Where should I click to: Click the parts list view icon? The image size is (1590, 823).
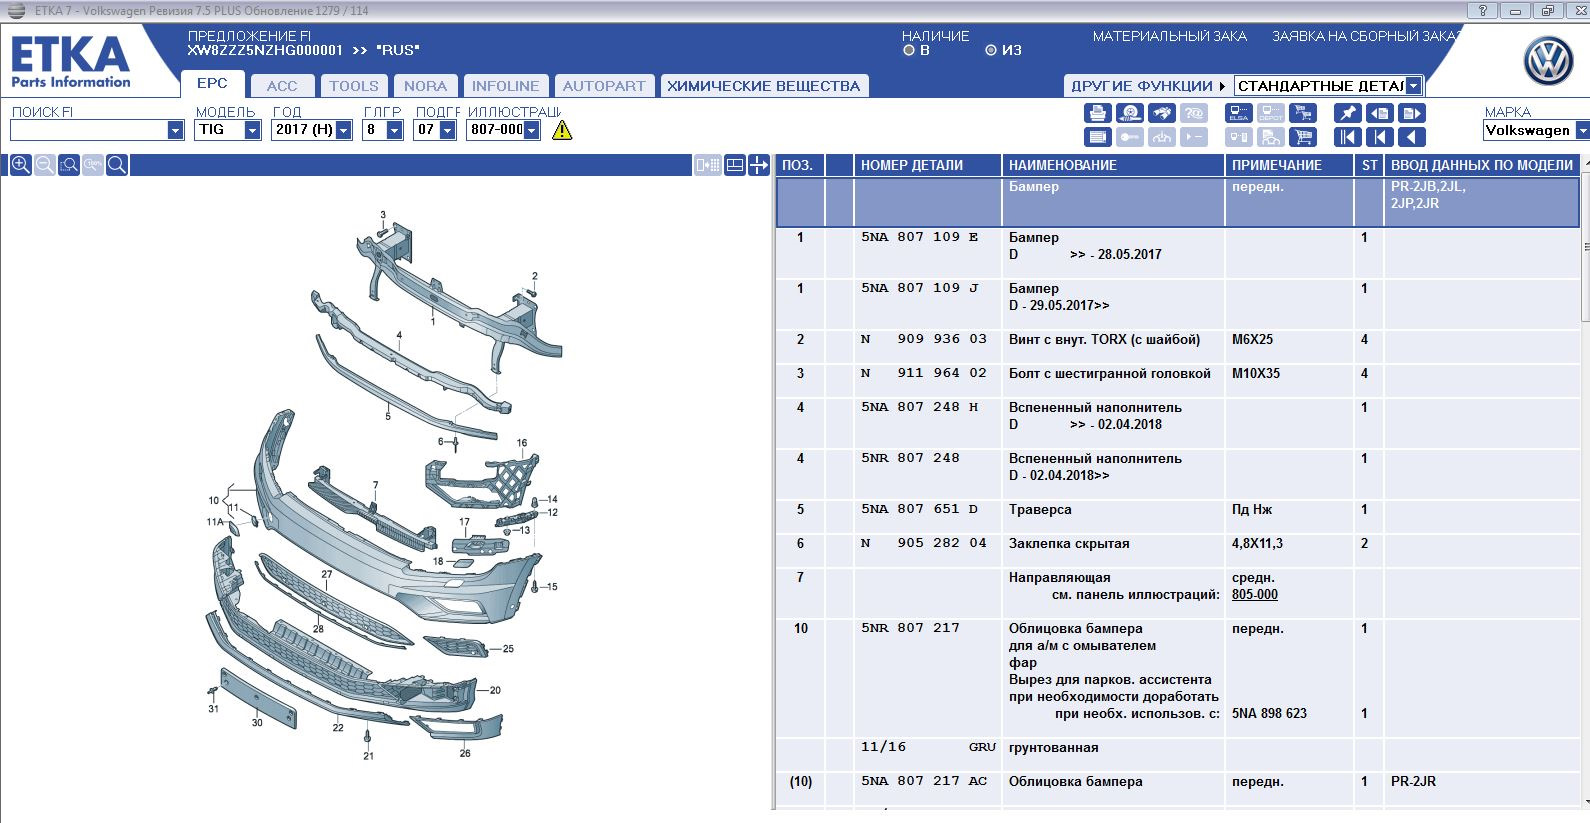pyautogui.click(x=1098, y=137)
